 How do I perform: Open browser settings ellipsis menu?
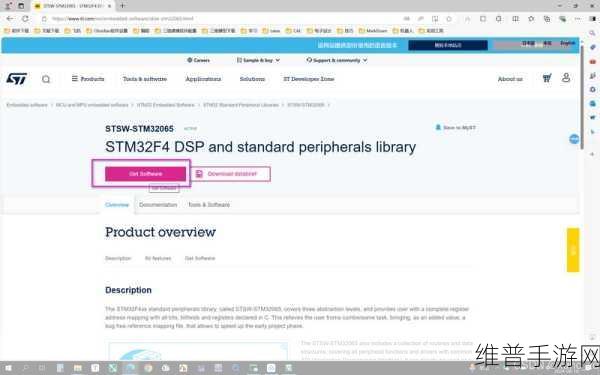[577, 18]
